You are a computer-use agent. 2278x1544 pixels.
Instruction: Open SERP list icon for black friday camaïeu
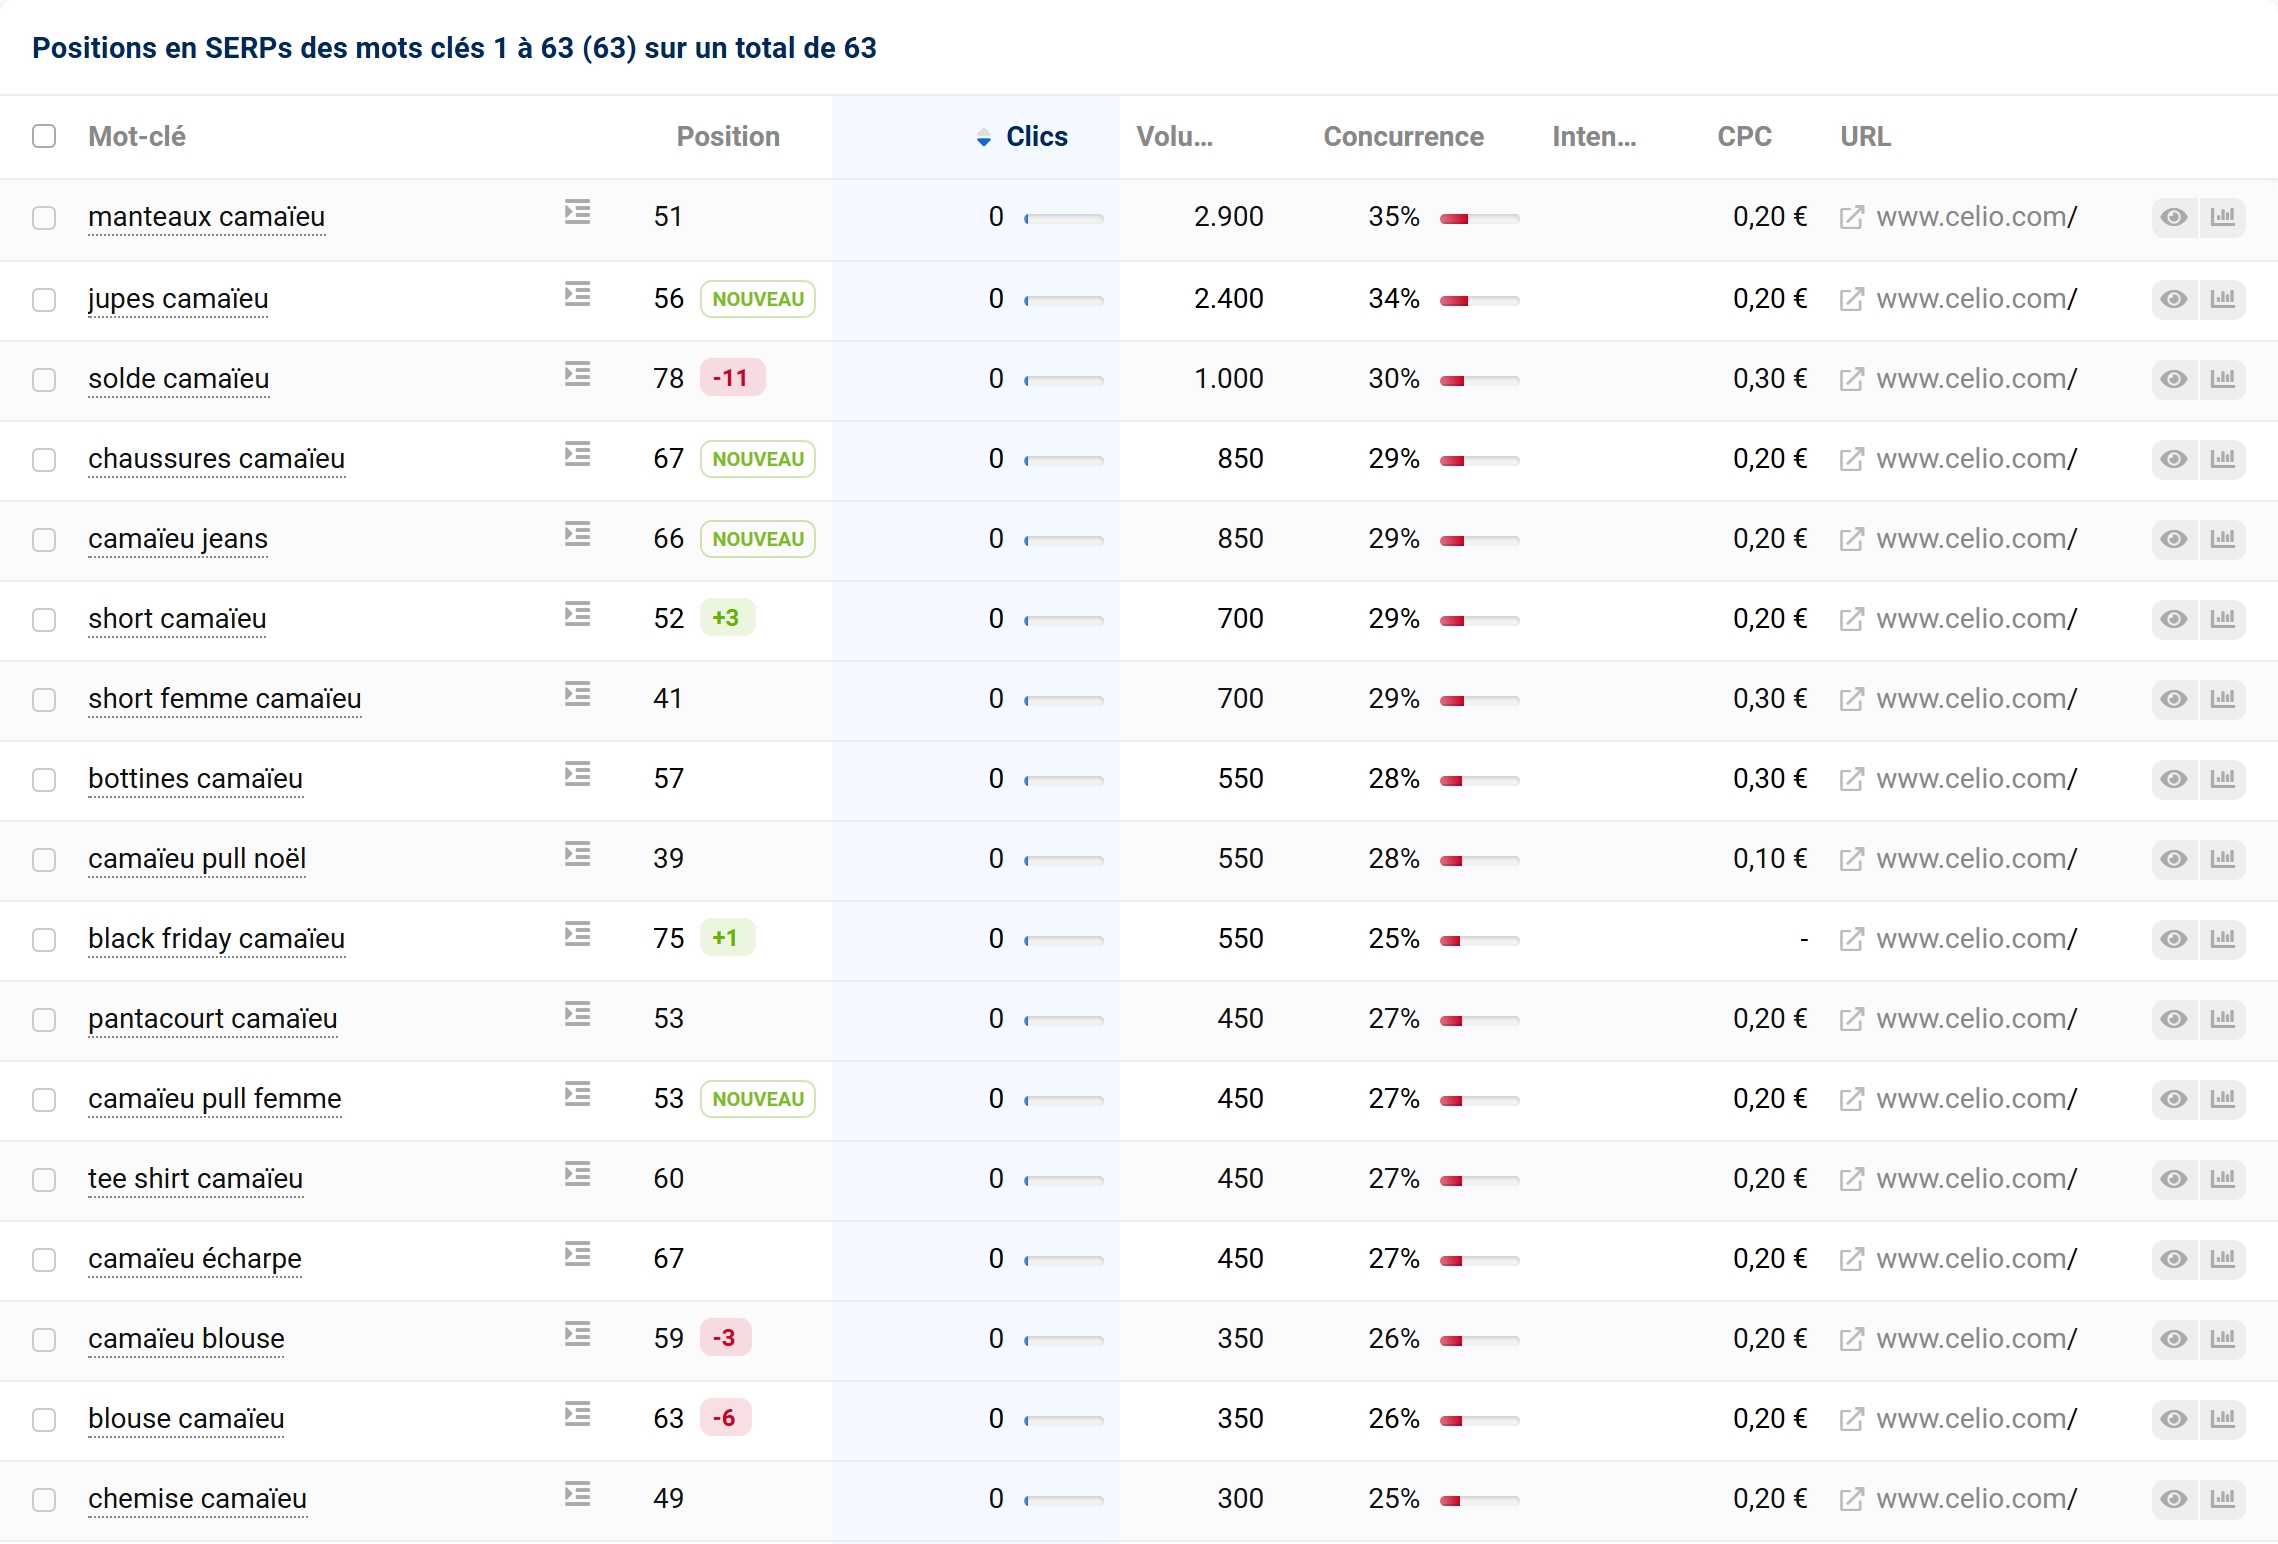coord(577,934)
